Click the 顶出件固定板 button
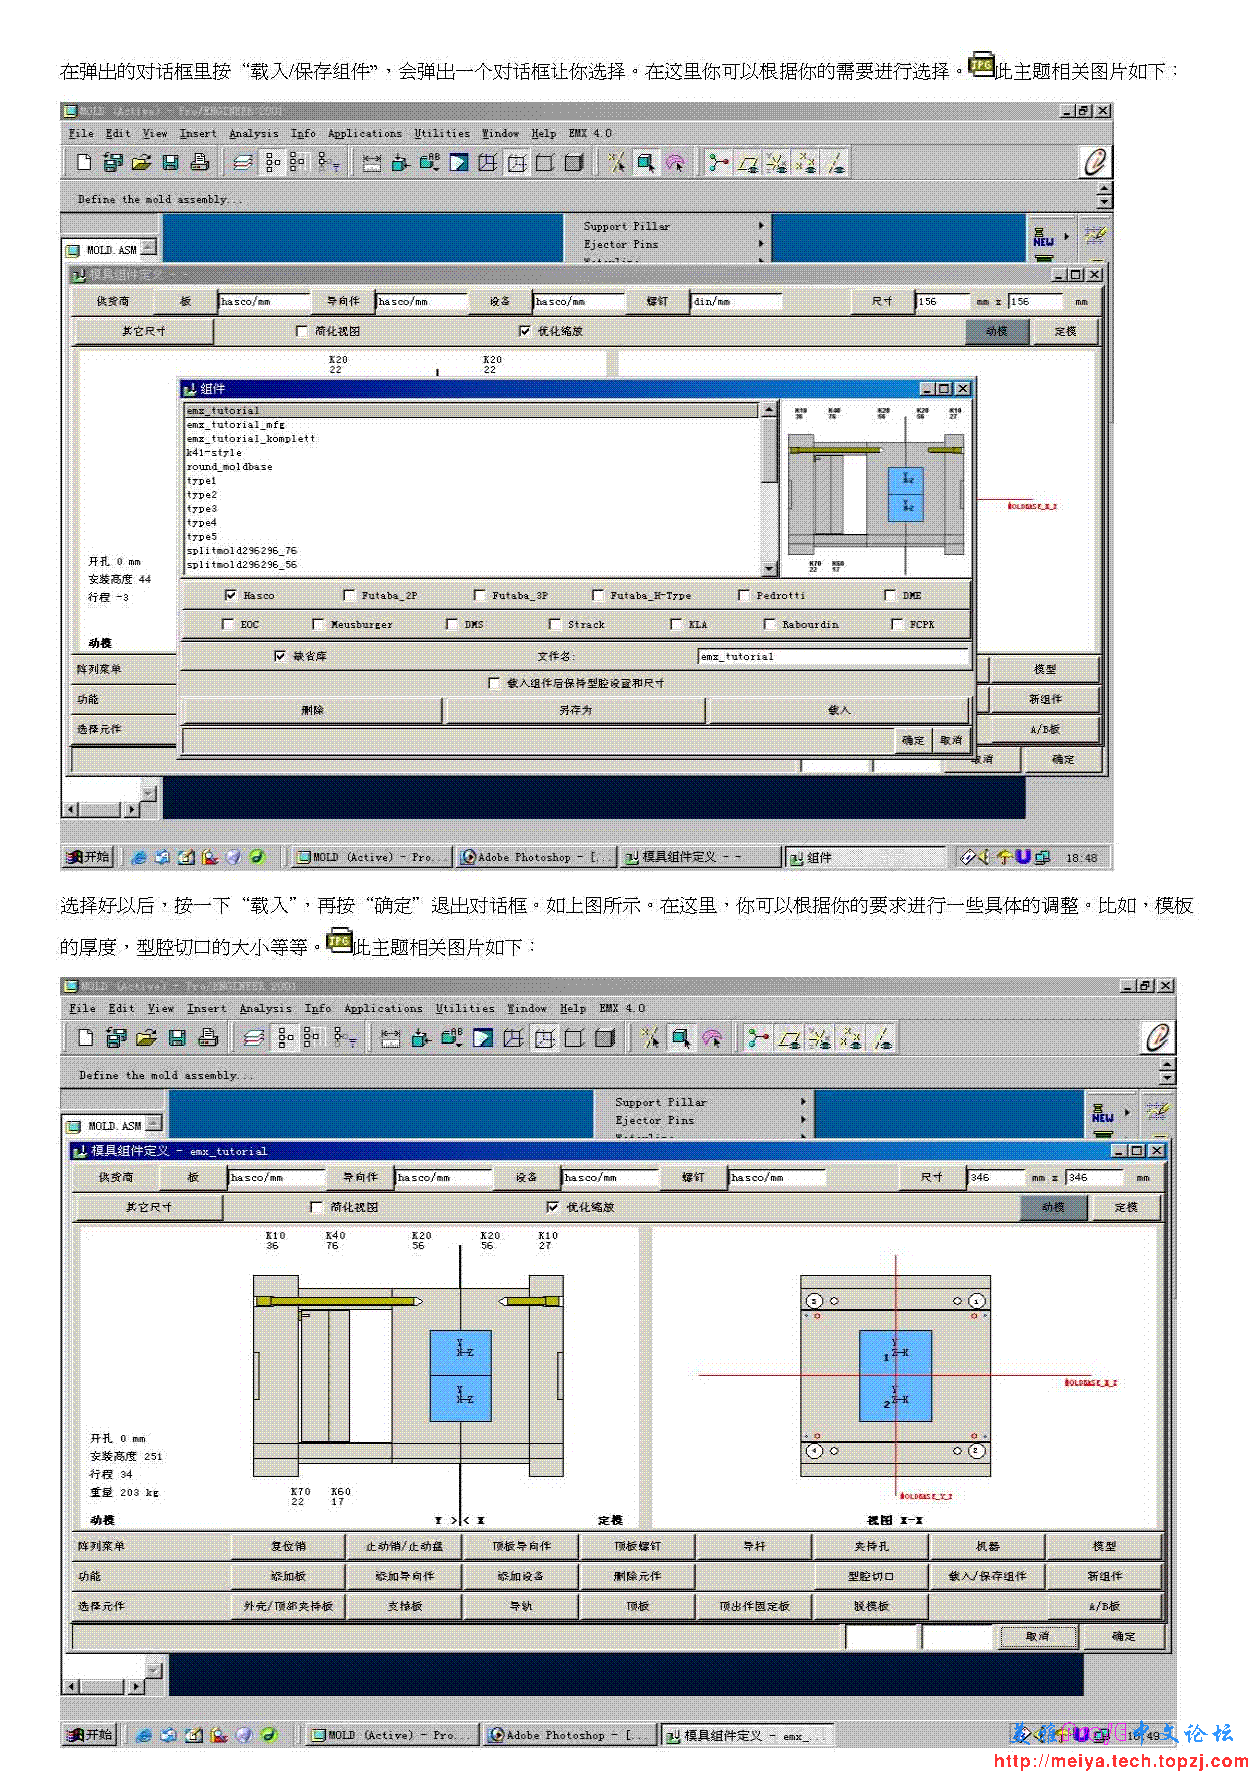The height and width of the screenshot is (1781, 1259). 755,1606
